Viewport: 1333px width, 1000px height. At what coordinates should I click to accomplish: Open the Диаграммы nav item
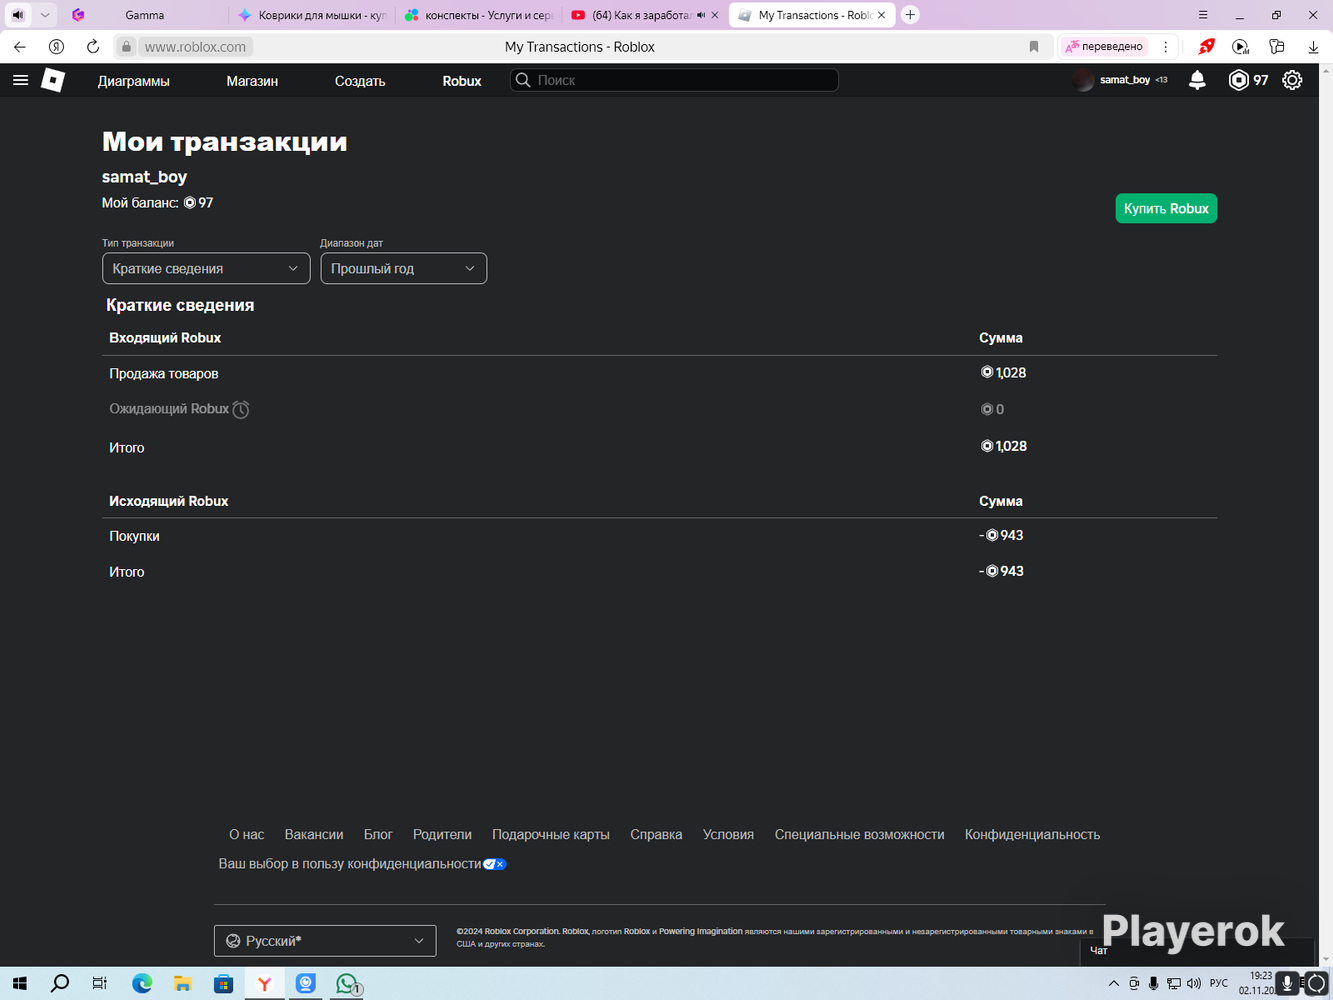click(134, 81)
